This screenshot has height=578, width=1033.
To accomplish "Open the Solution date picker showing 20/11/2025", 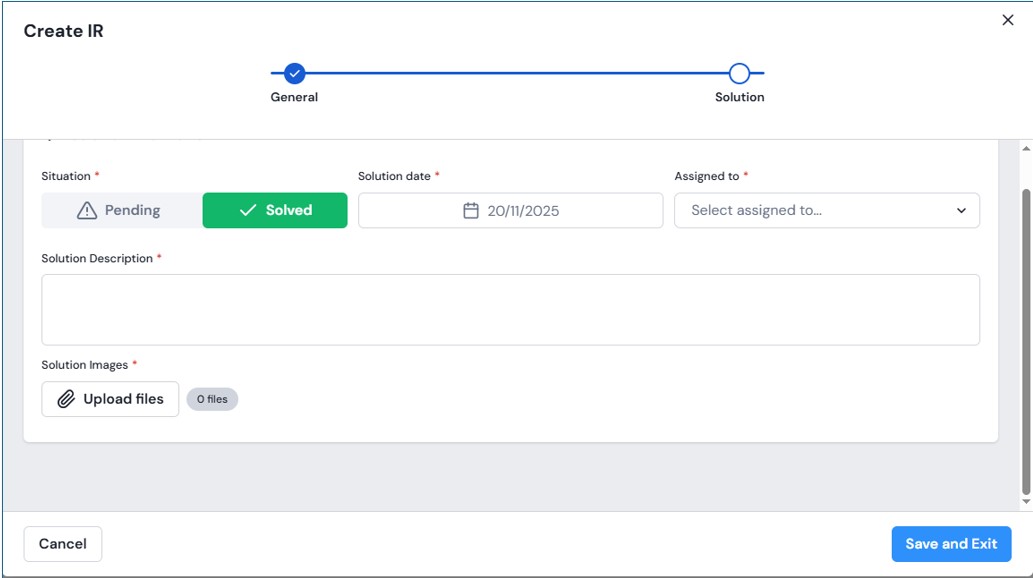I will 510,211.
